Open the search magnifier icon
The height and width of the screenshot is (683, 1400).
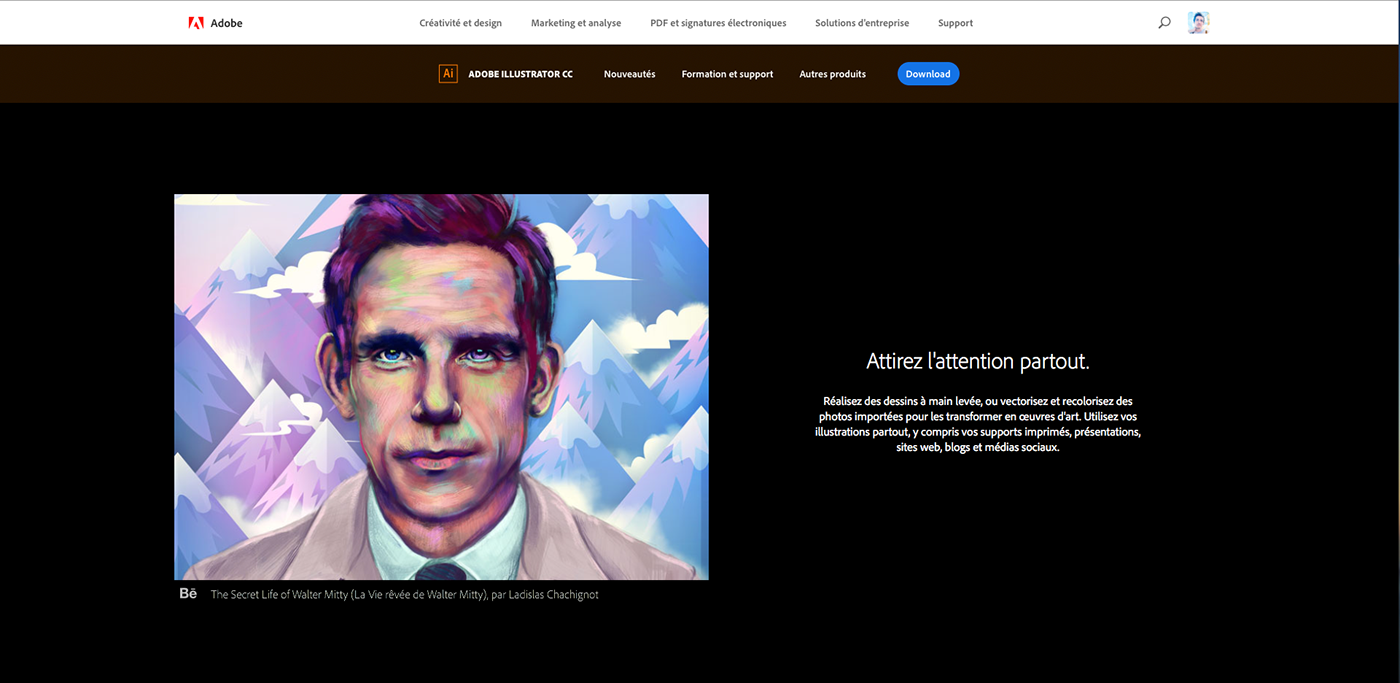[x=1164, y=22]
